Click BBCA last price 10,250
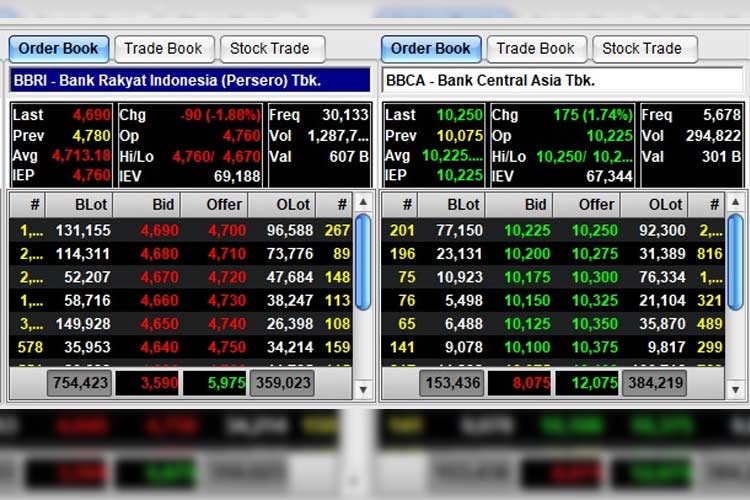This screenshot has width=750, height=500. tap(460, 115)
